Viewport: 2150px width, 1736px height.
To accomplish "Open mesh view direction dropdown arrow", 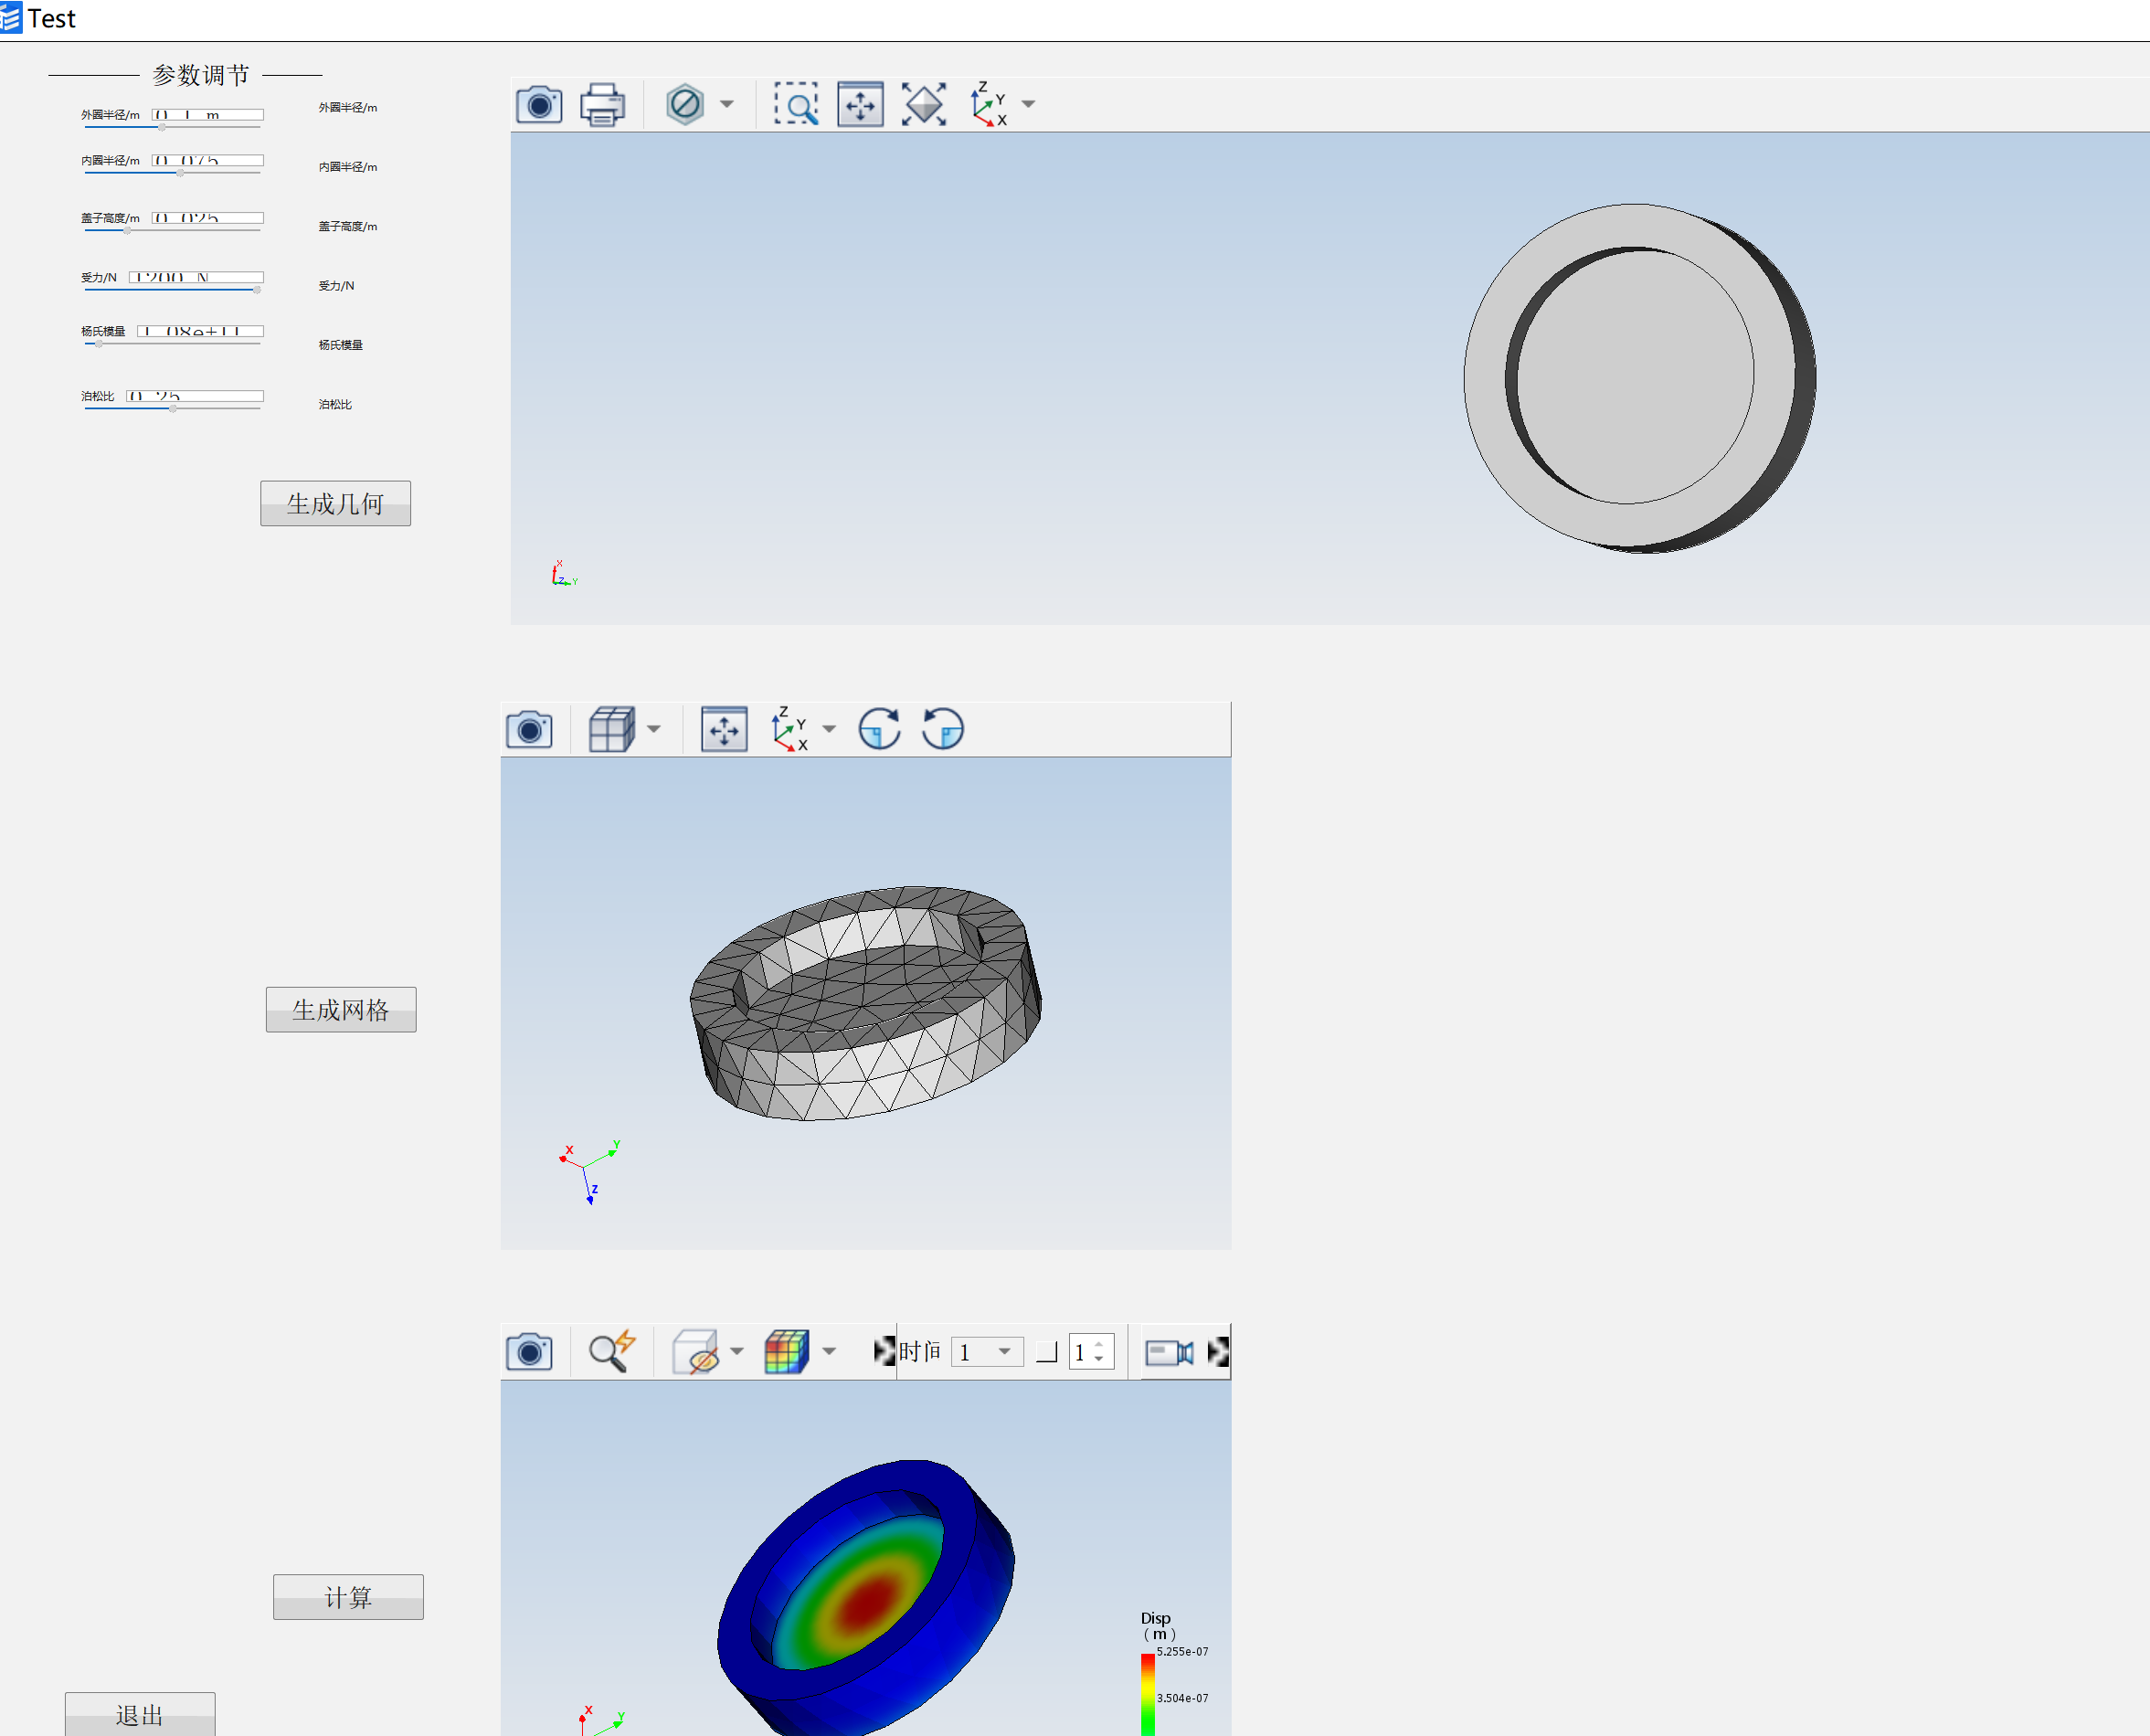I will pyautogui.click(x=829, y=729).
